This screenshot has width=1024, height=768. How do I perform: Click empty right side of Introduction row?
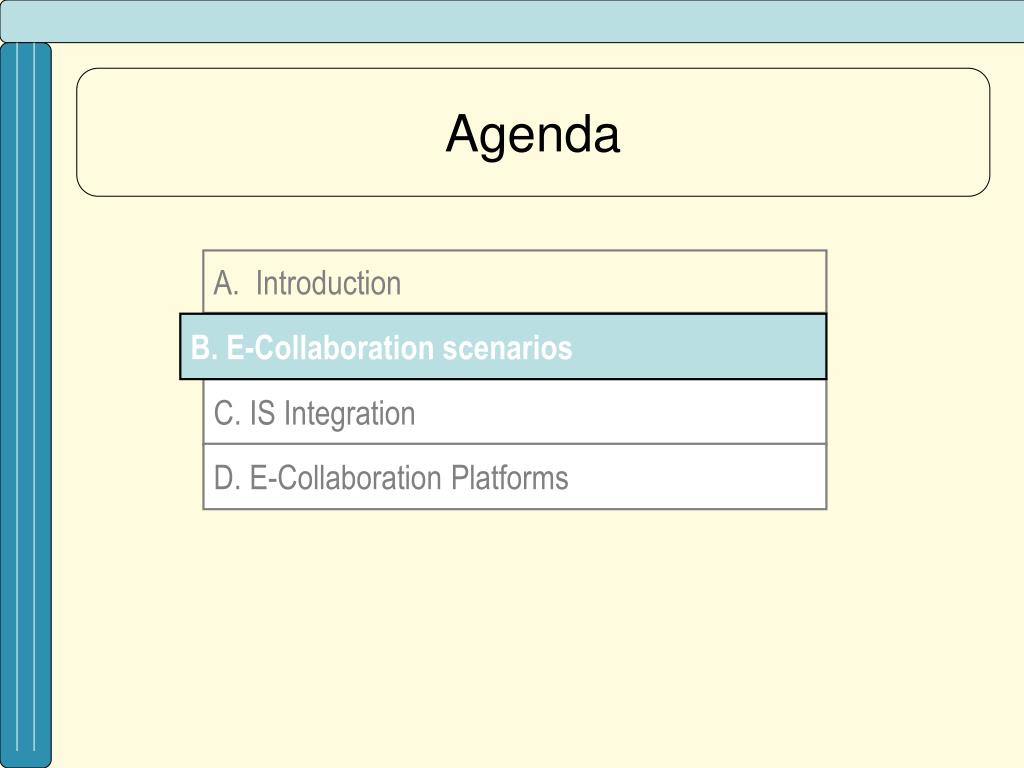click(x=614, y=282)
